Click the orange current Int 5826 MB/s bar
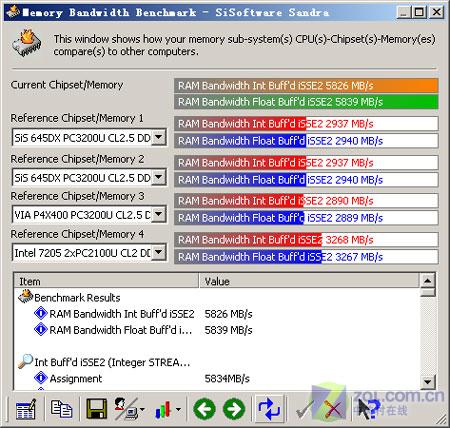This screenshot has width=450, height=428. click(x=306, y=86)
